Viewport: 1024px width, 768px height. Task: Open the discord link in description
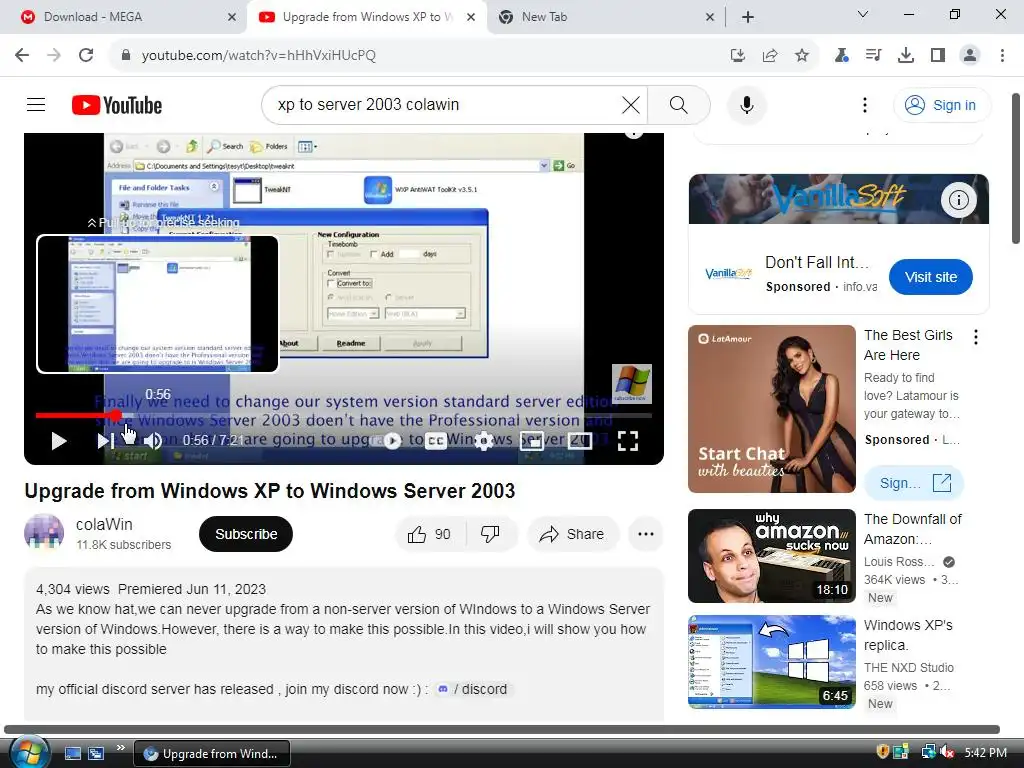pos(474,689)
